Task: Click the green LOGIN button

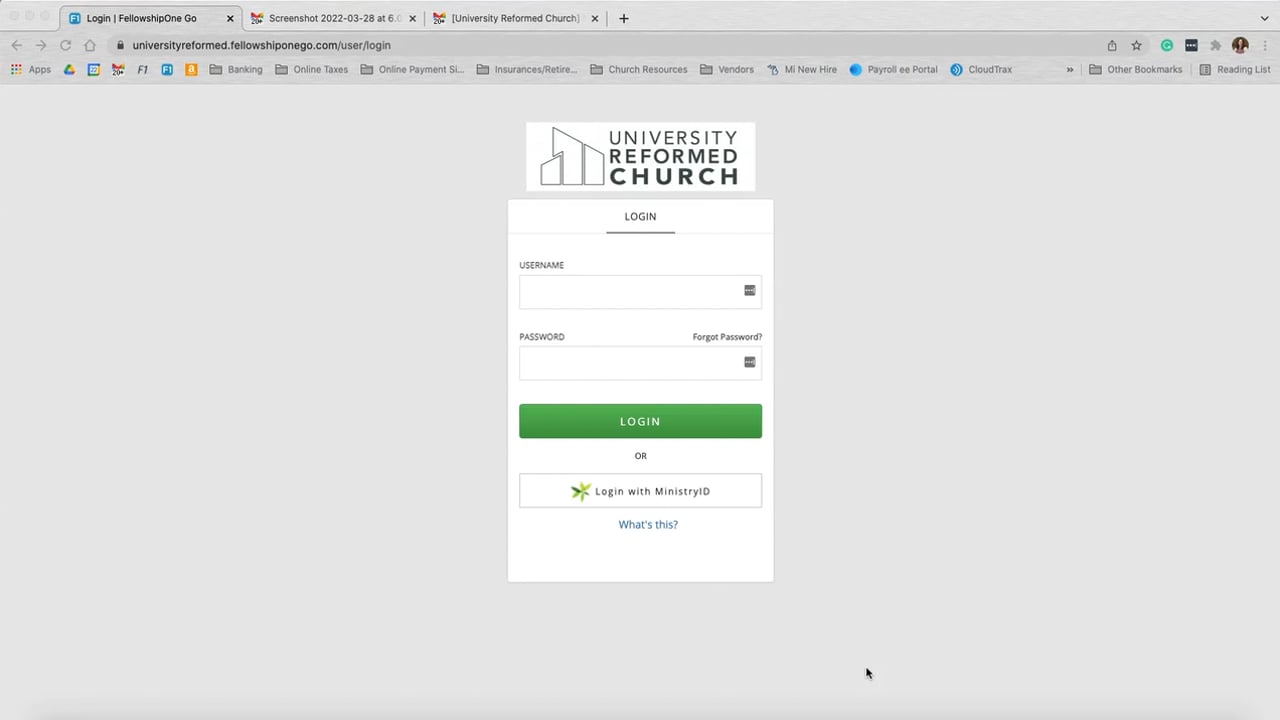Action: (640, 421)
